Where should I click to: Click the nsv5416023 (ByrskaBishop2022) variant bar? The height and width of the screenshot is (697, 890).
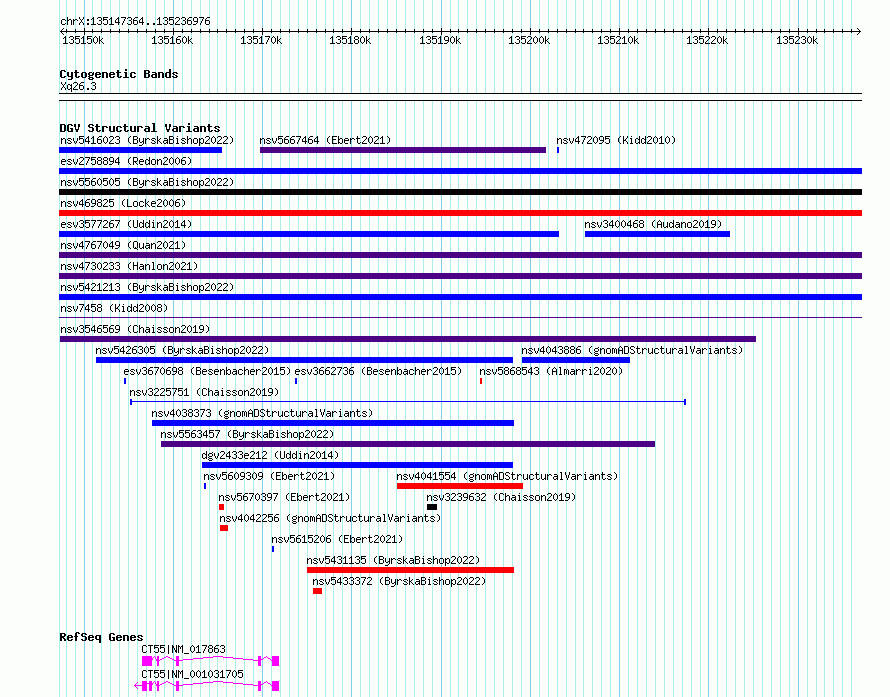pos(140,150)
